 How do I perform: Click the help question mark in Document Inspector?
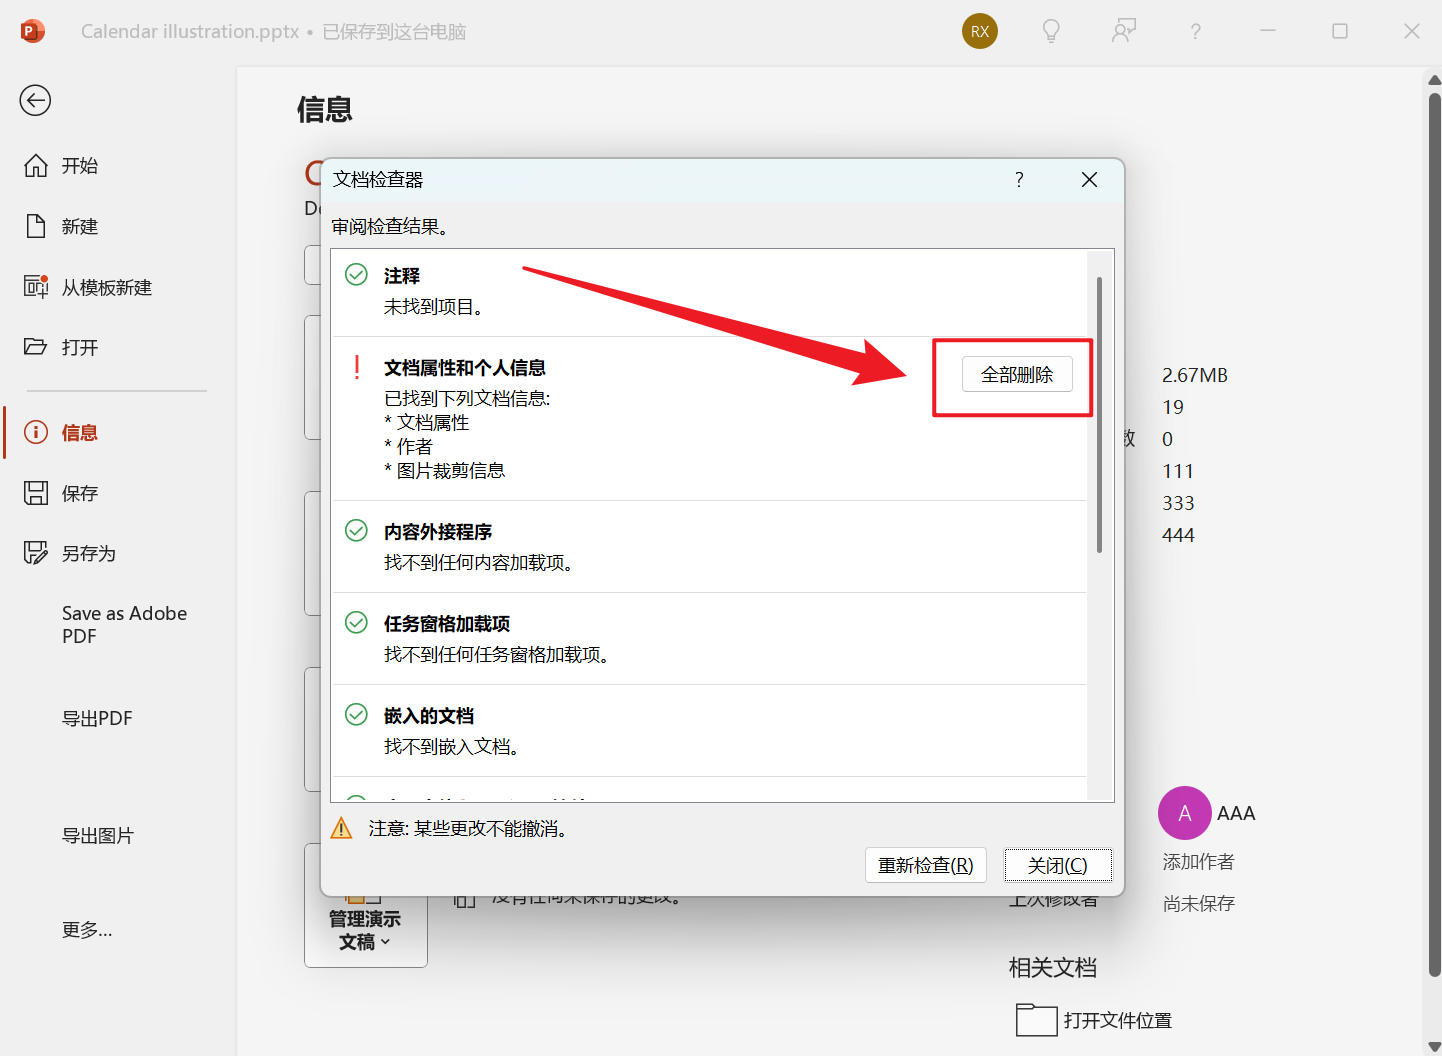1019,180
